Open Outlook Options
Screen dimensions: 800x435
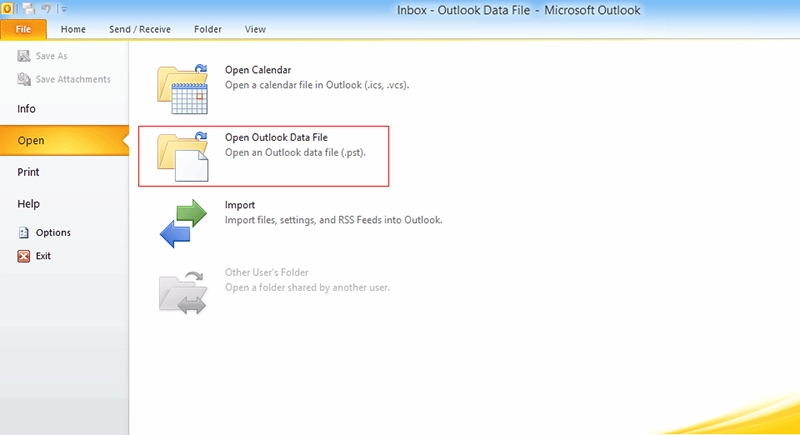53,233
